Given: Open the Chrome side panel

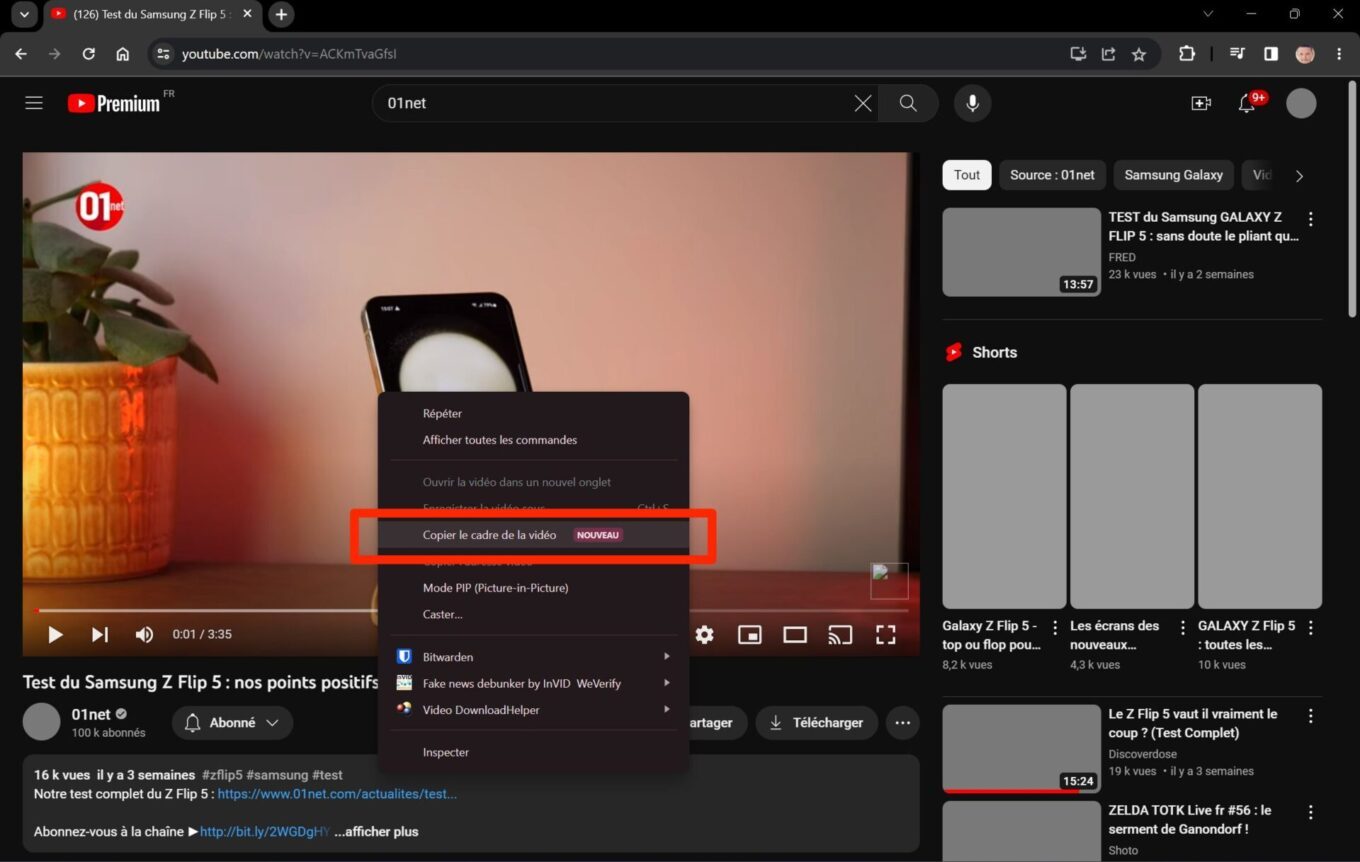Looking at the screenshot, I should point(1271,54).
